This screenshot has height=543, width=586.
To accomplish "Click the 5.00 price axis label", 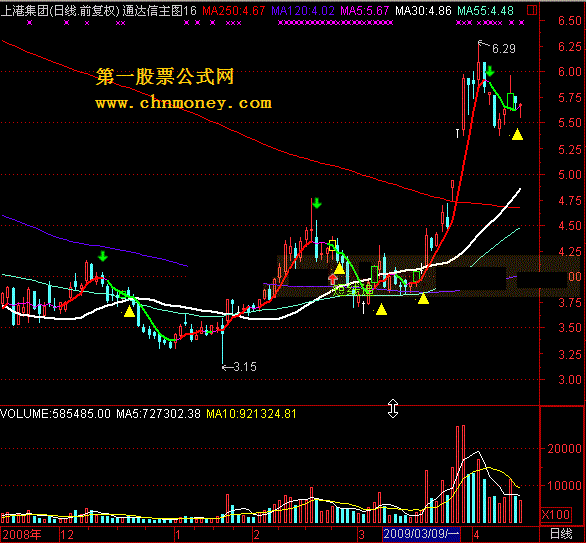I will (570, 175).
